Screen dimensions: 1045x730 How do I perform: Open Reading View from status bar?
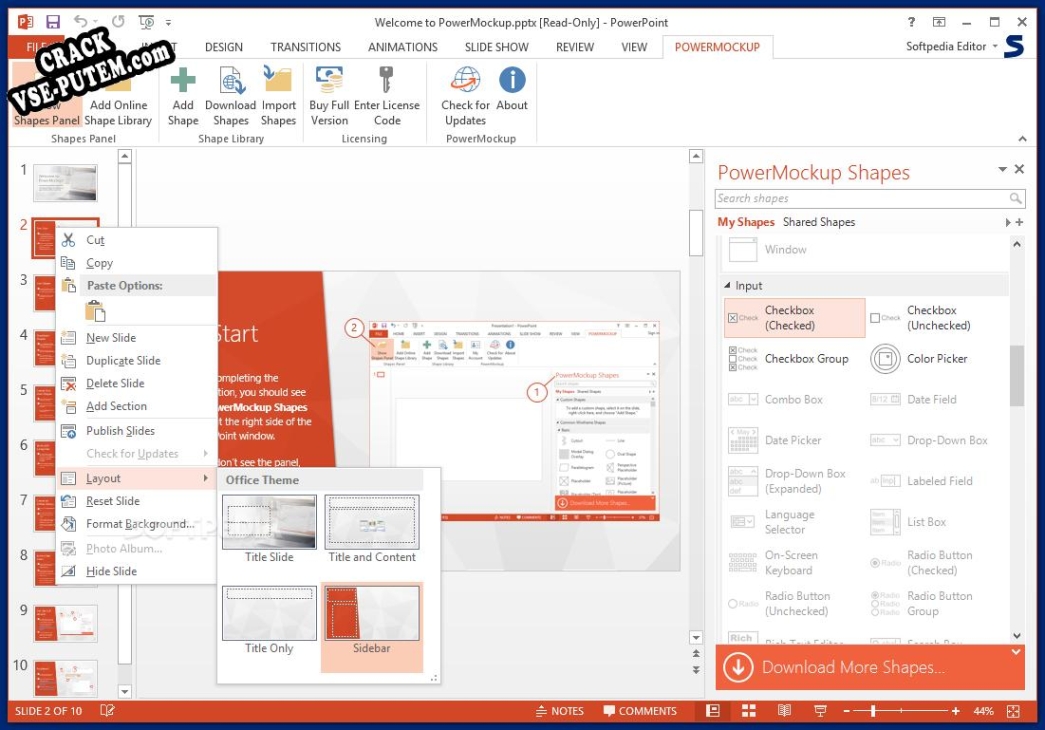point(784,711)
